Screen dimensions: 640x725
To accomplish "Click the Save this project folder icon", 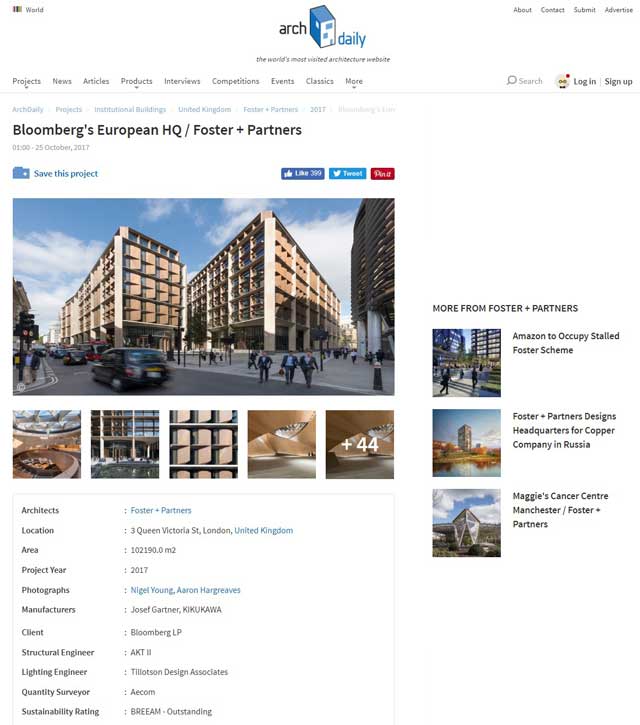I will (21, 173).
